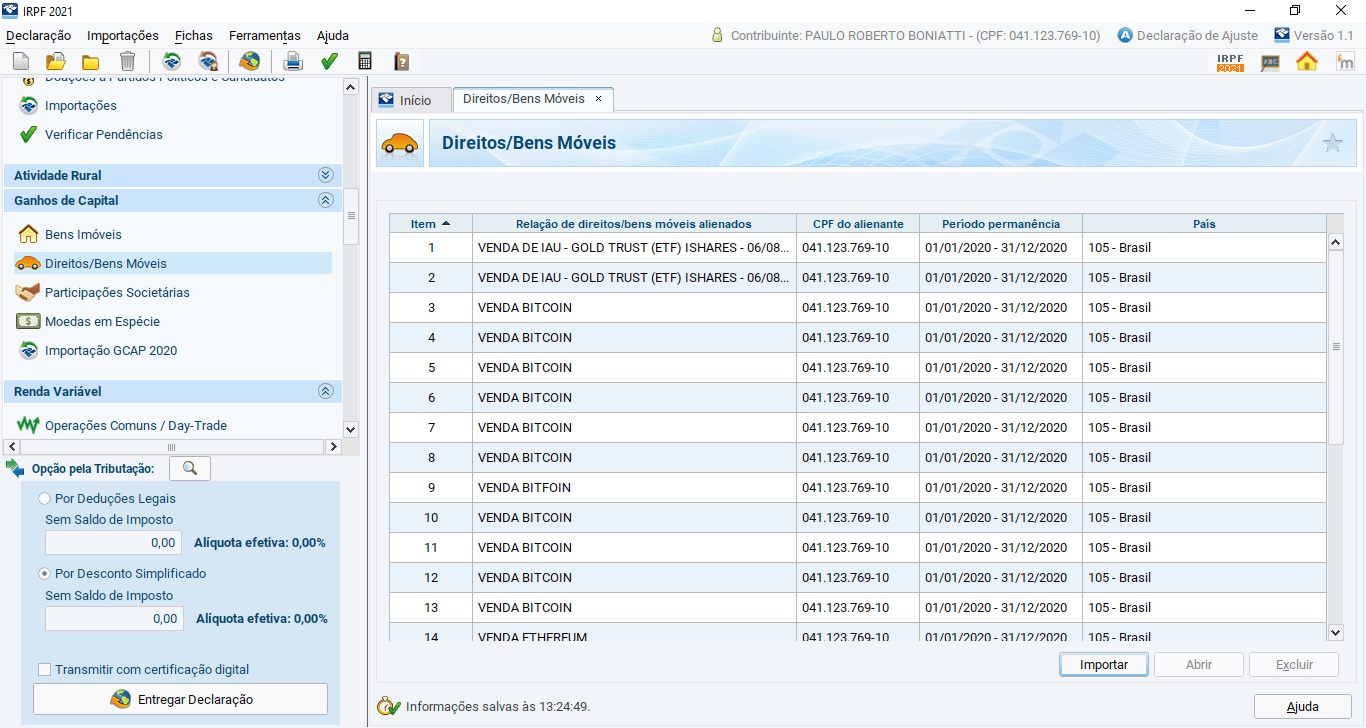Click the trash can delete icon
Image resolution: width=1366 pixels, height=728 pixels.
pyautogui.click(x=127, y=61)
